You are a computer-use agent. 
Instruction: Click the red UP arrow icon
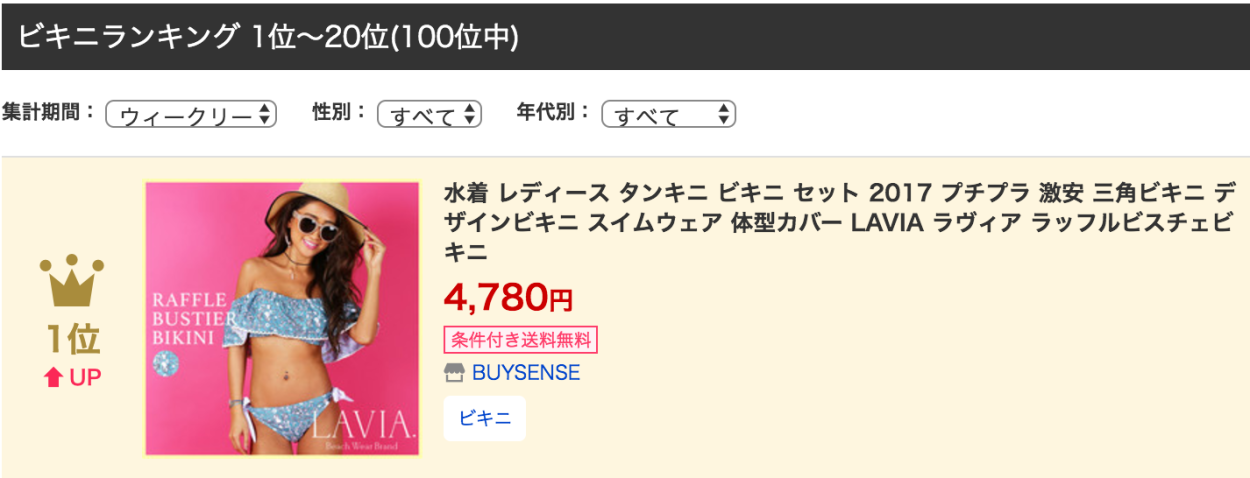[50, 378]
